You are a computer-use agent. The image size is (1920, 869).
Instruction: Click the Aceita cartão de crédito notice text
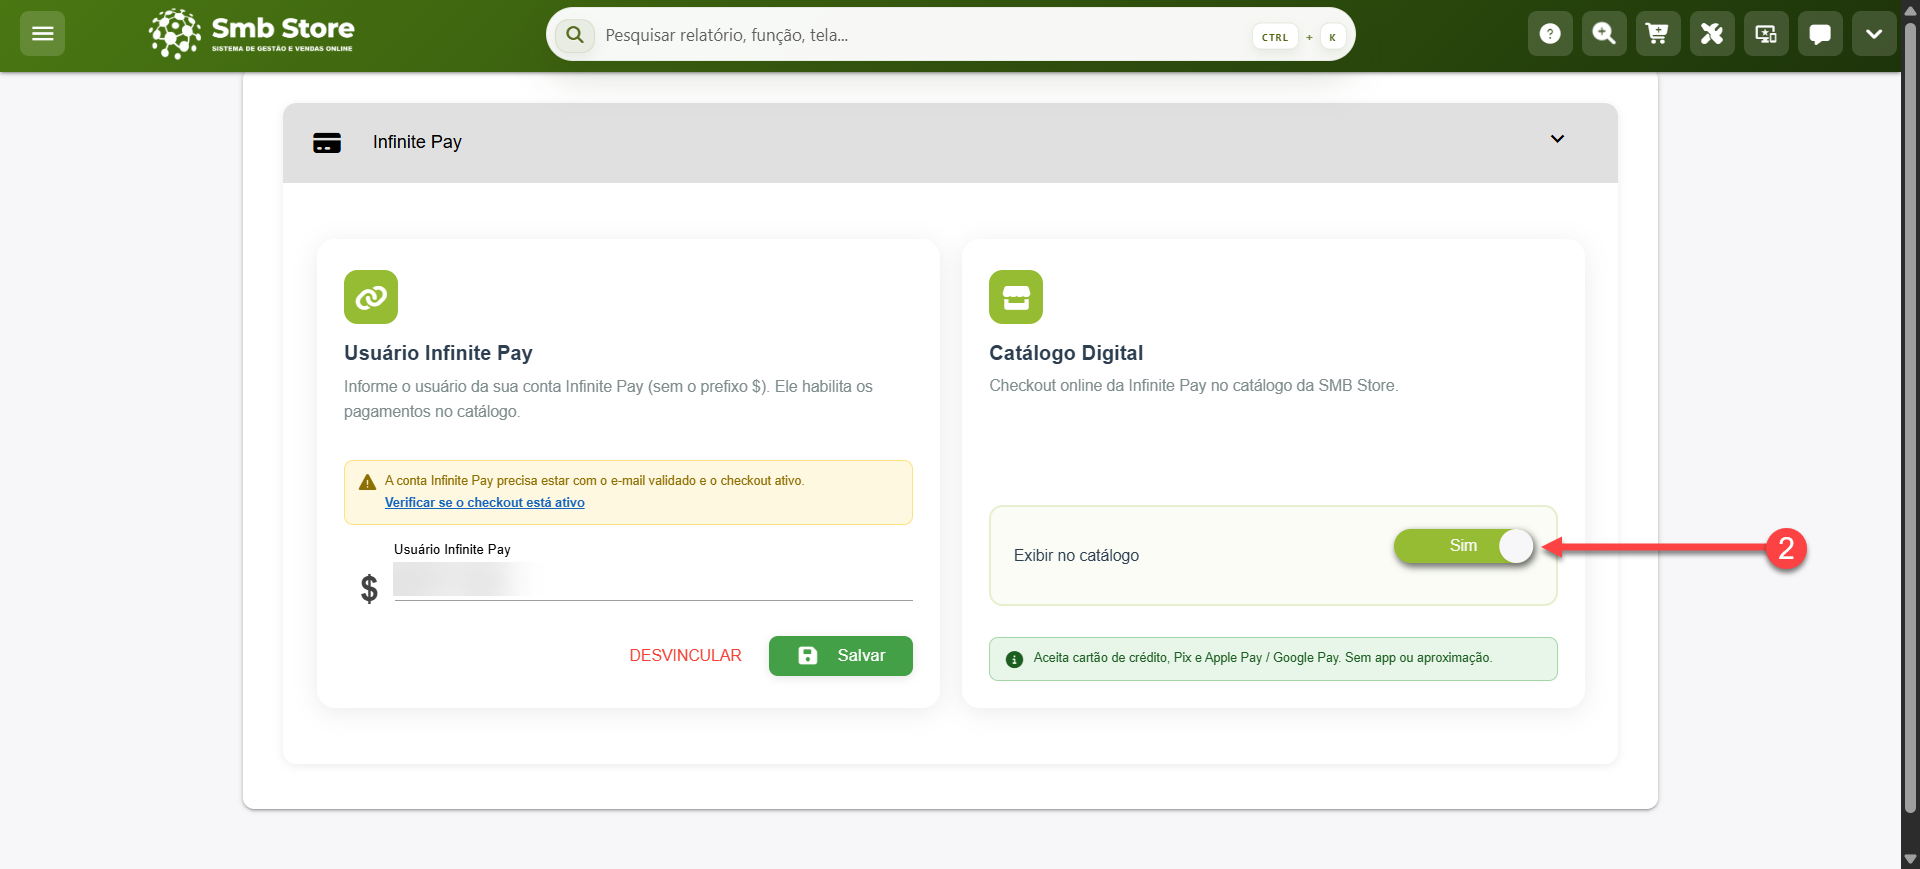(x=1263, y=658)
